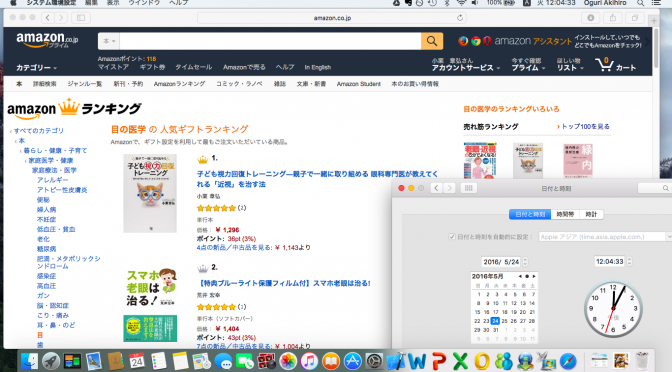The width and height of the screenshot is (672, 372).
Task: Show all tabs in Safari
Action: click(x=635, y=18)
